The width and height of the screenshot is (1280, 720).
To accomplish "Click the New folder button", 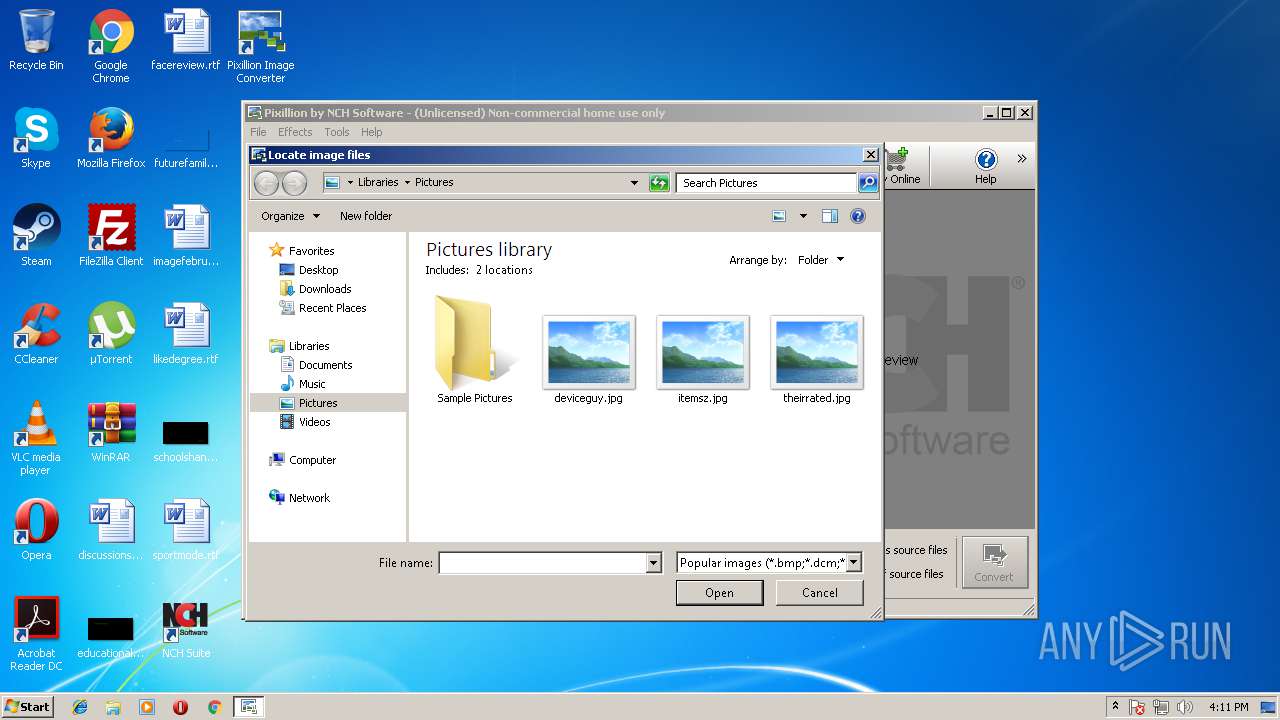I will (x=366, y=216).
